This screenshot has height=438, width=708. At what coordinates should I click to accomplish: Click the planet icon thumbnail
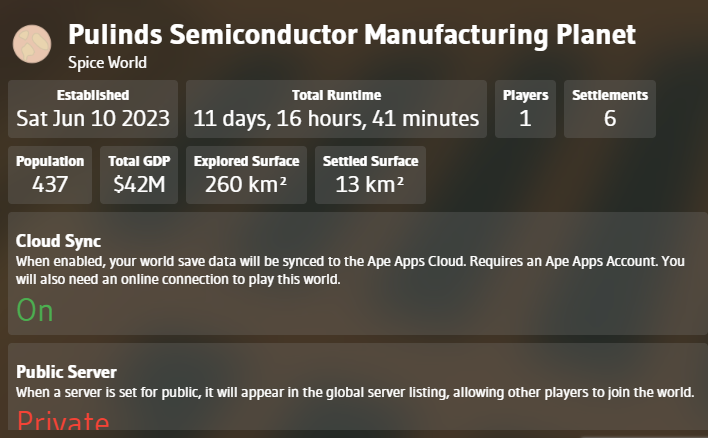pyautogui.click(x=32, y=44)
